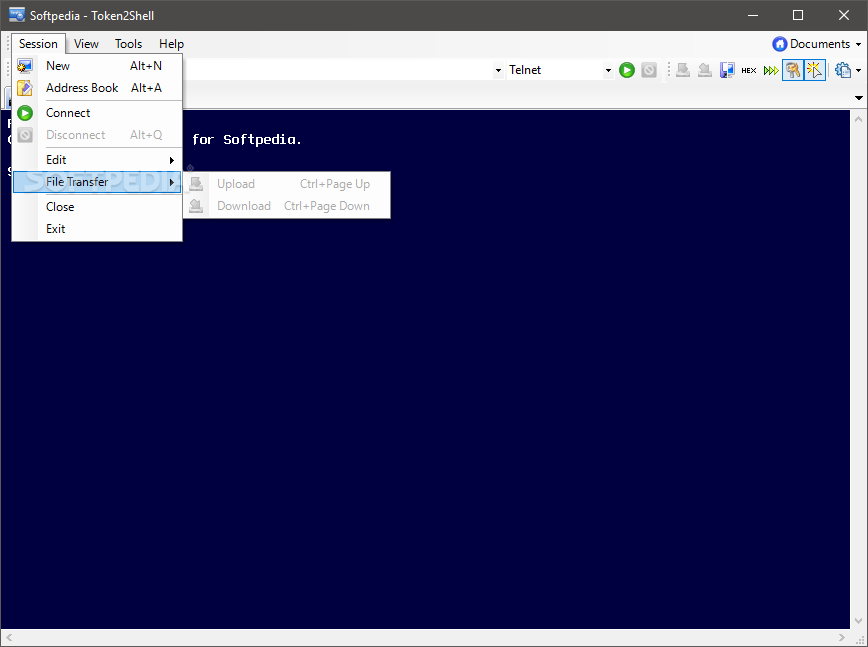868x647 pixels.
Task: Expand the Edit submenu
Action: click(97, 160)
